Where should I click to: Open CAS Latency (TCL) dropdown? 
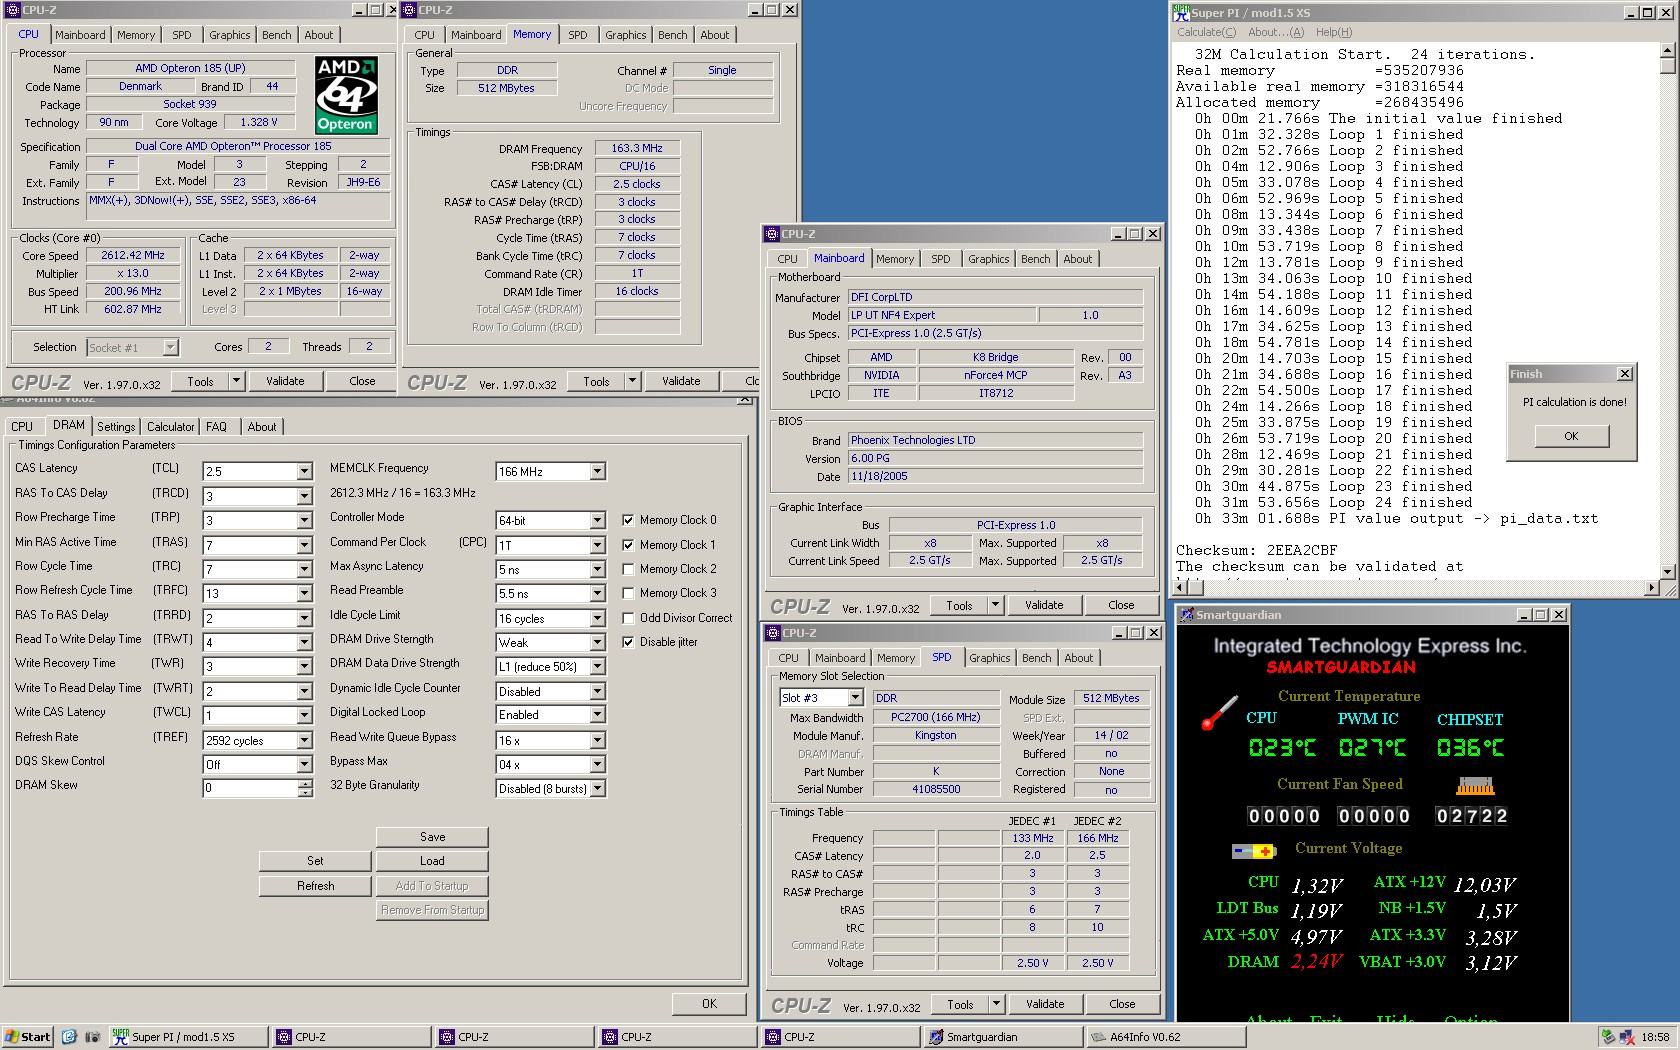(304, 471)
